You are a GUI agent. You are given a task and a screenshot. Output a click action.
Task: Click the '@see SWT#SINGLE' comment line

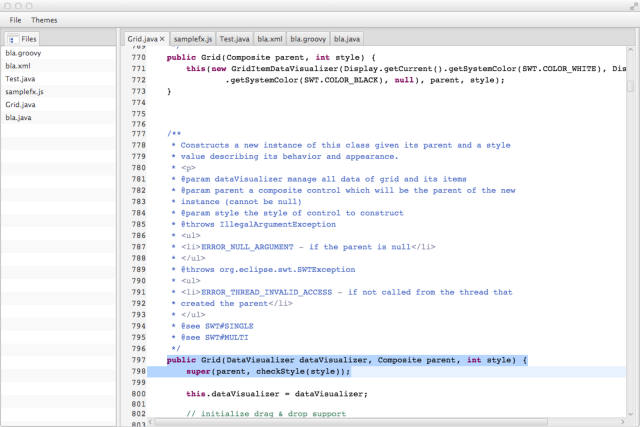point(217,326)
